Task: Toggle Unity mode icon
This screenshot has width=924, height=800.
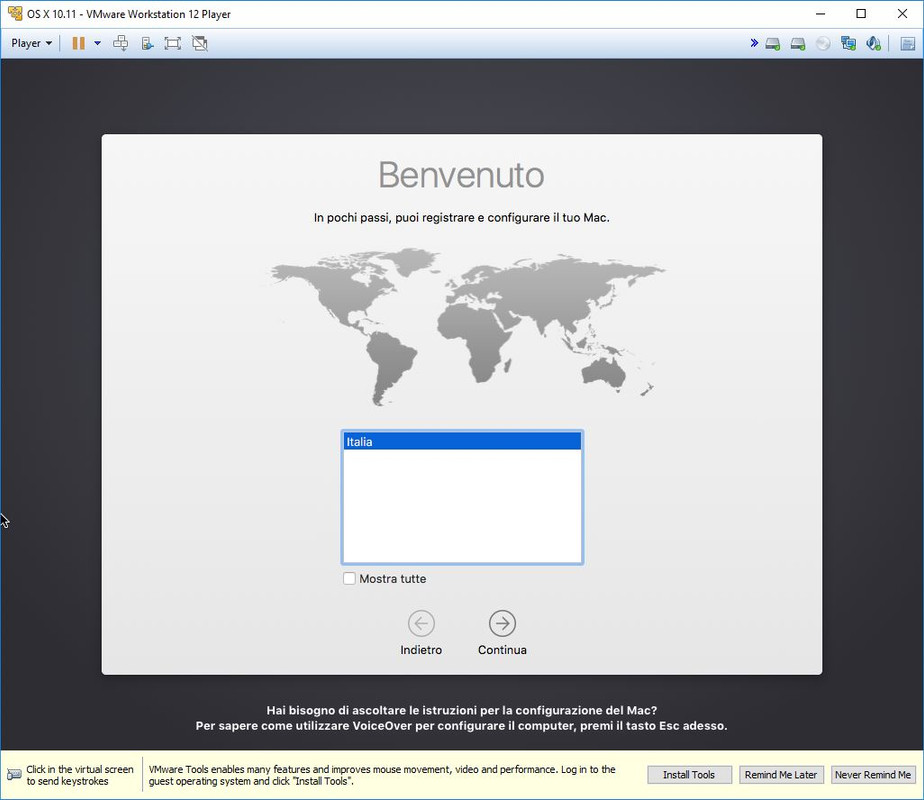Action: (200, 43)
